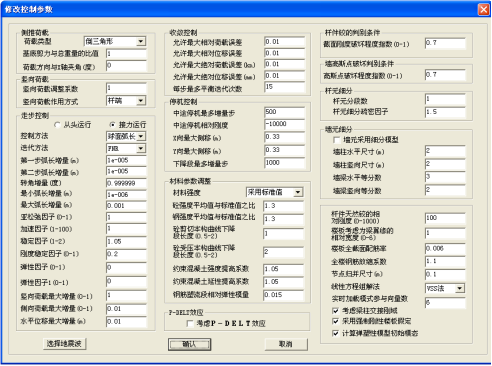Click the 墙柱水平尺寸 field
The width and height of the screenshot is (492, 366).
[445, 151]
